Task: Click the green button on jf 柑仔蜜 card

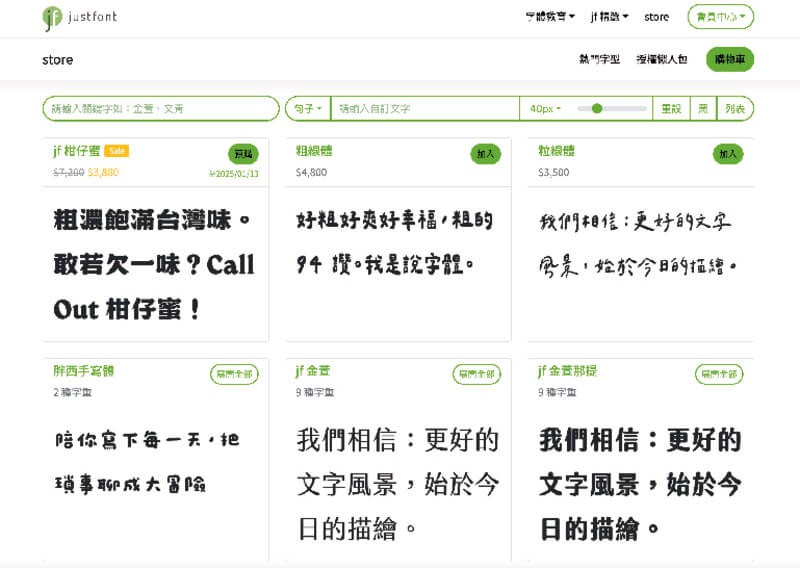Action: (x=243, y=154)
